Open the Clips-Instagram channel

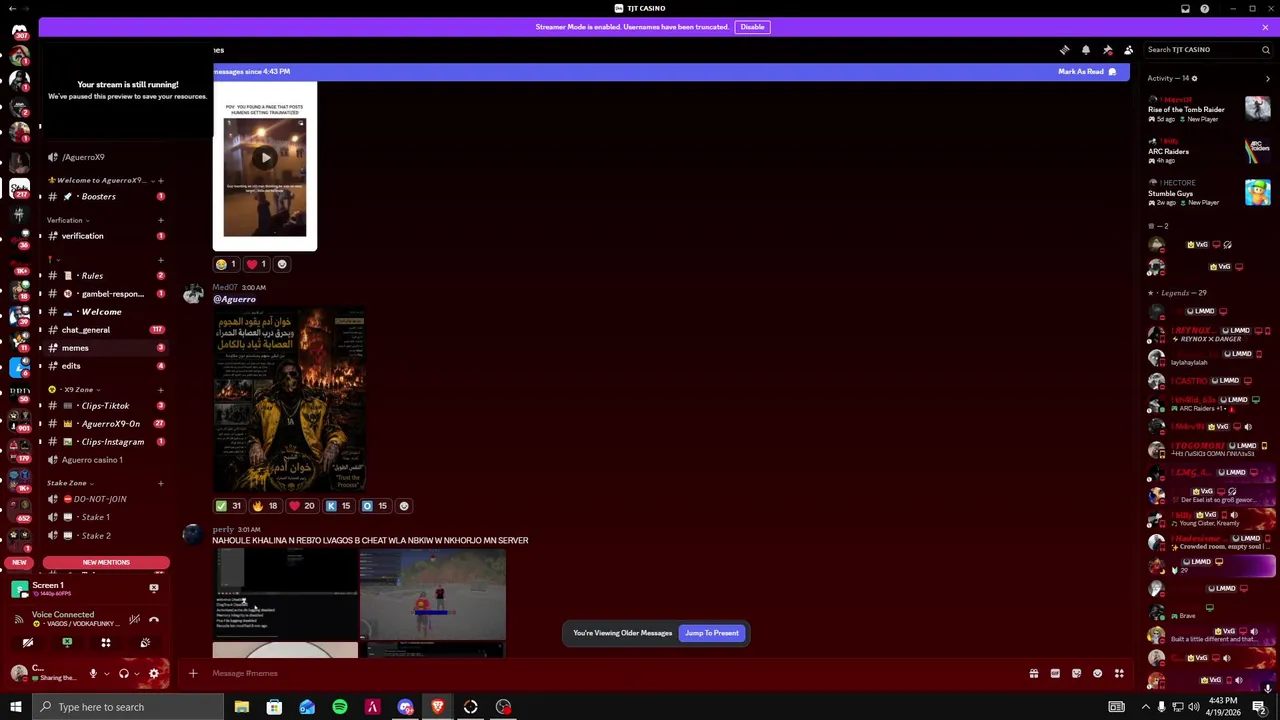105,442
